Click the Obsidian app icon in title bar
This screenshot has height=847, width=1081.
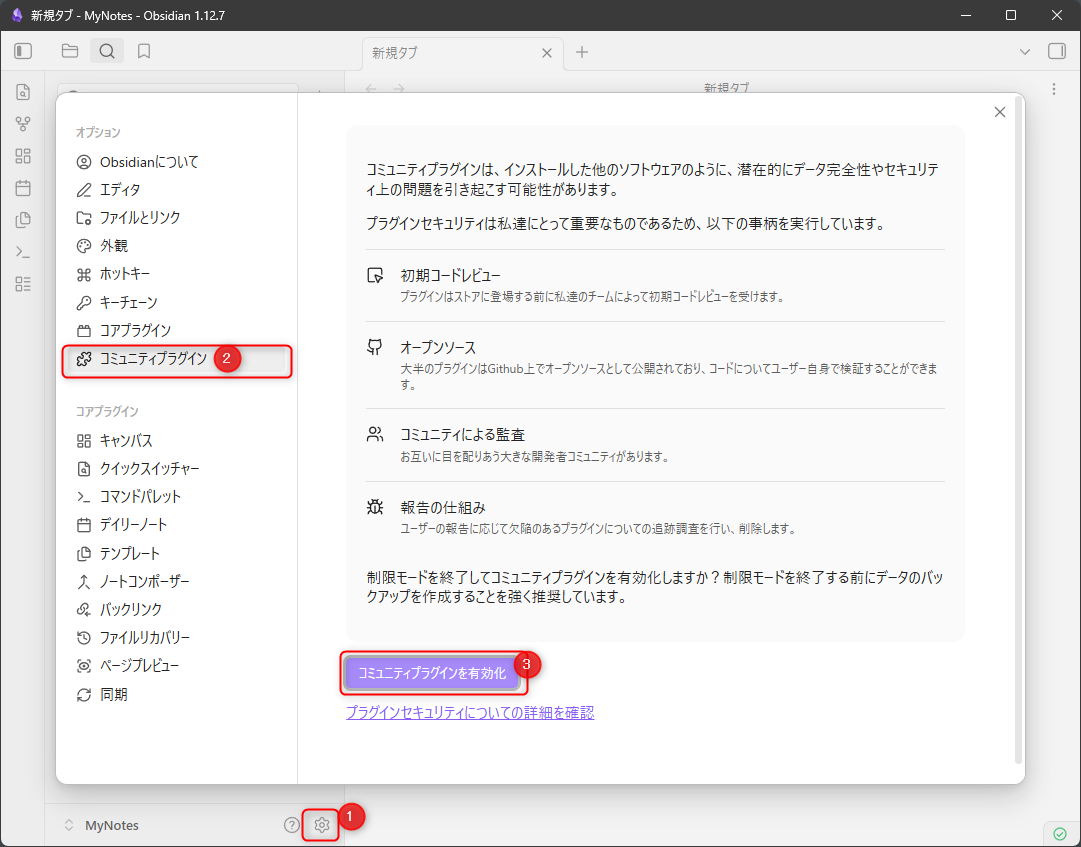tap(17, 15)
